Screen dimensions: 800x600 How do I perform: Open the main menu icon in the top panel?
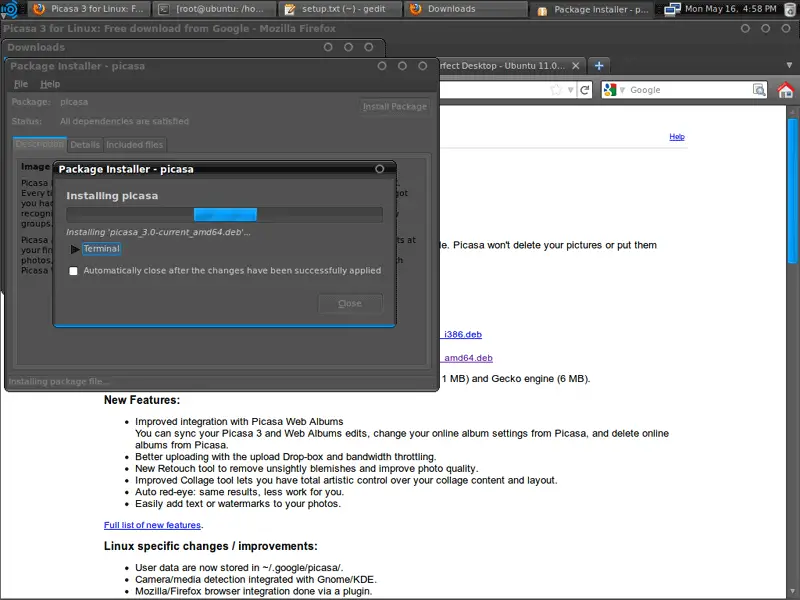9,9
